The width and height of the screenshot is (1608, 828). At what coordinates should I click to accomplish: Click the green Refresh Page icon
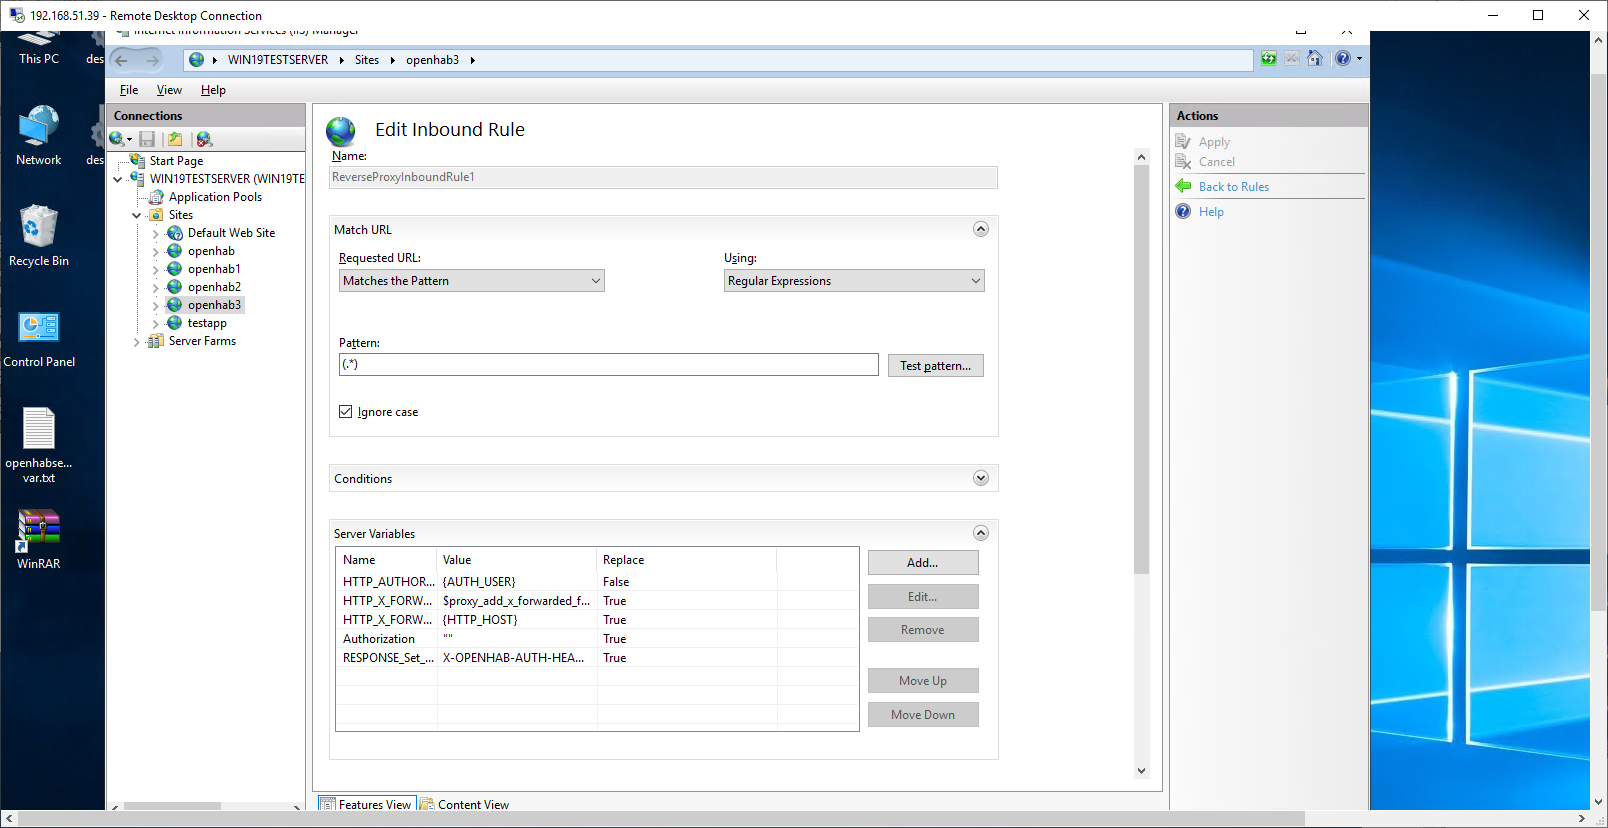click(x=1268, y=59)
